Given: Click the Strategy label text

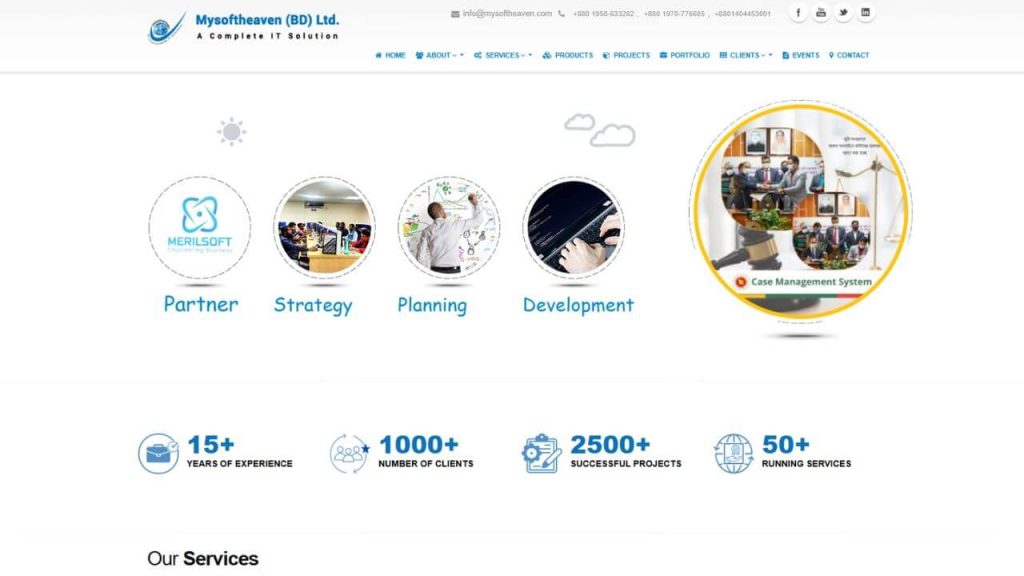Looking at the screenshot, I should point(313,305).
